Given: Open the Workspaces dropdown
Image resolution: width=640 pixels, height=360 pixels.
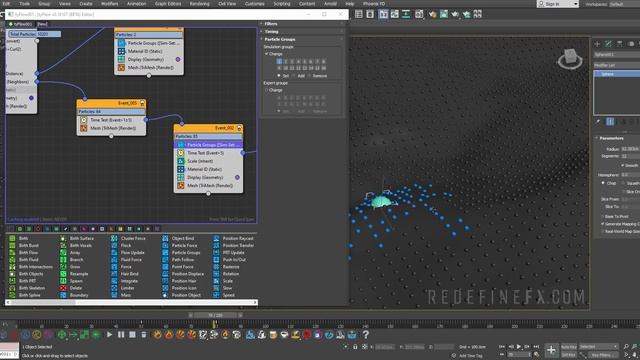Looking at the screenshot, I should 624,4.
